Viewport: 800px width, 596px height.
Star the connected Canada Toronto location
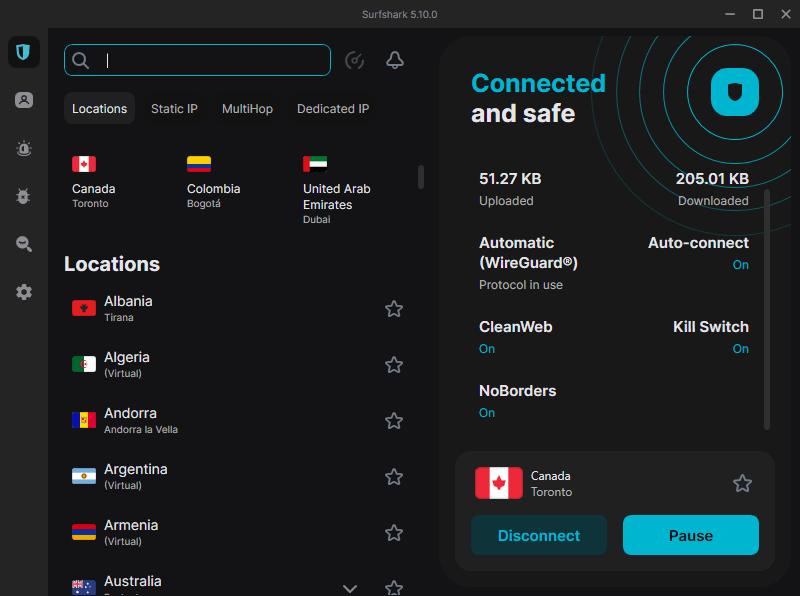[x=742, y=483]
